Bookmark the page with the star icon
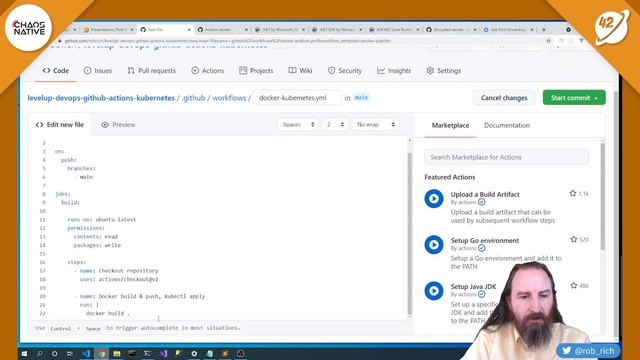This screenshot has width=640, height=360. point(549,41)
